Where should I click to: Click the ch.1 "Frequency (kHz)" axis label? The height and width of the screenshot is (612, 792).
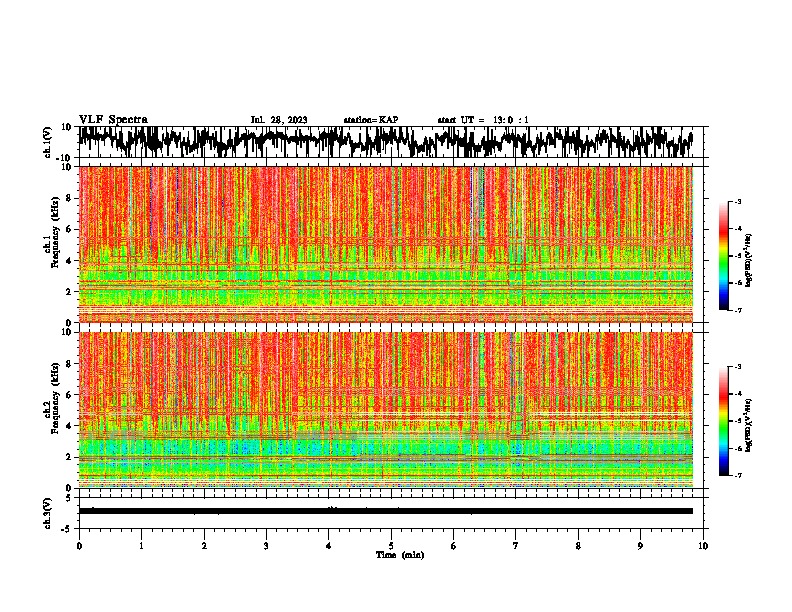(54, 232)
